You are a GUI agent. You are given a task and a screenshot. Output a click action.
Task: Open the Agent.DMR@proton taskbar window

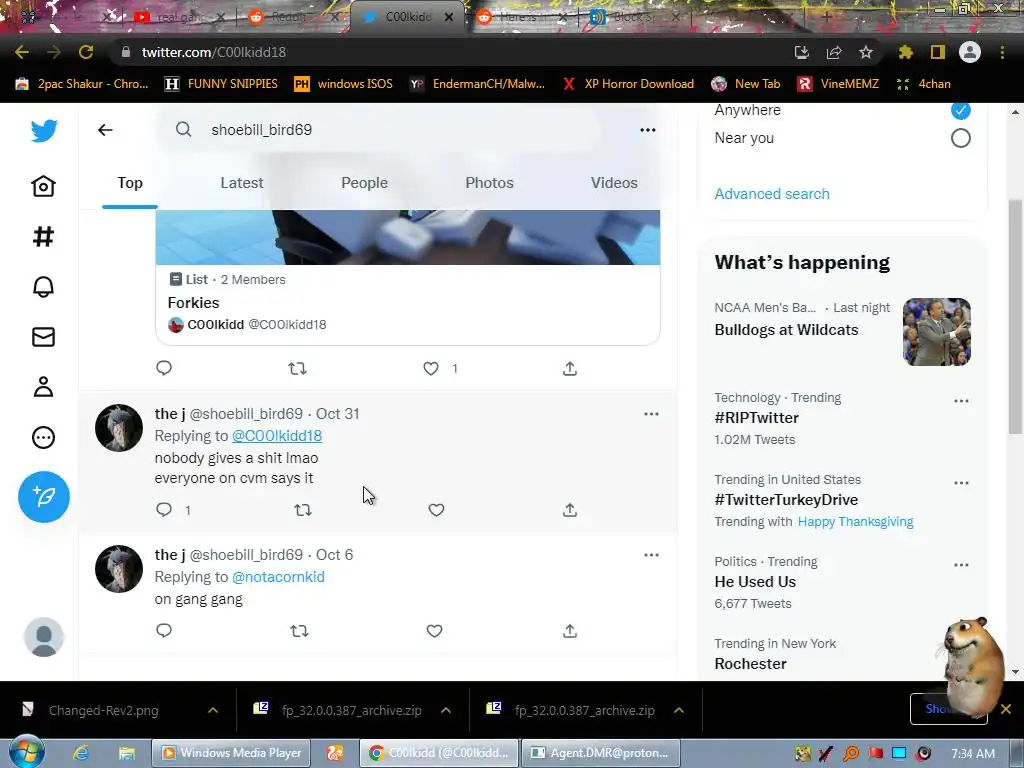(x=601, y=753)
